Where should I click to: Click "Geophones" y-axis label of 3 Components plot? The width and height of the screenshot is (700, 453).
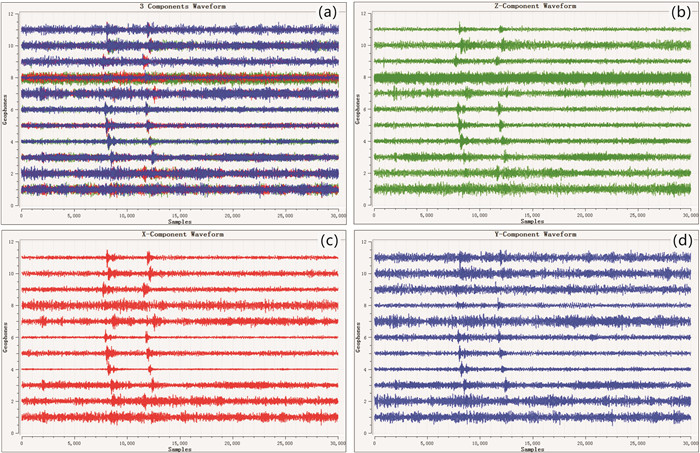(4, 109)
